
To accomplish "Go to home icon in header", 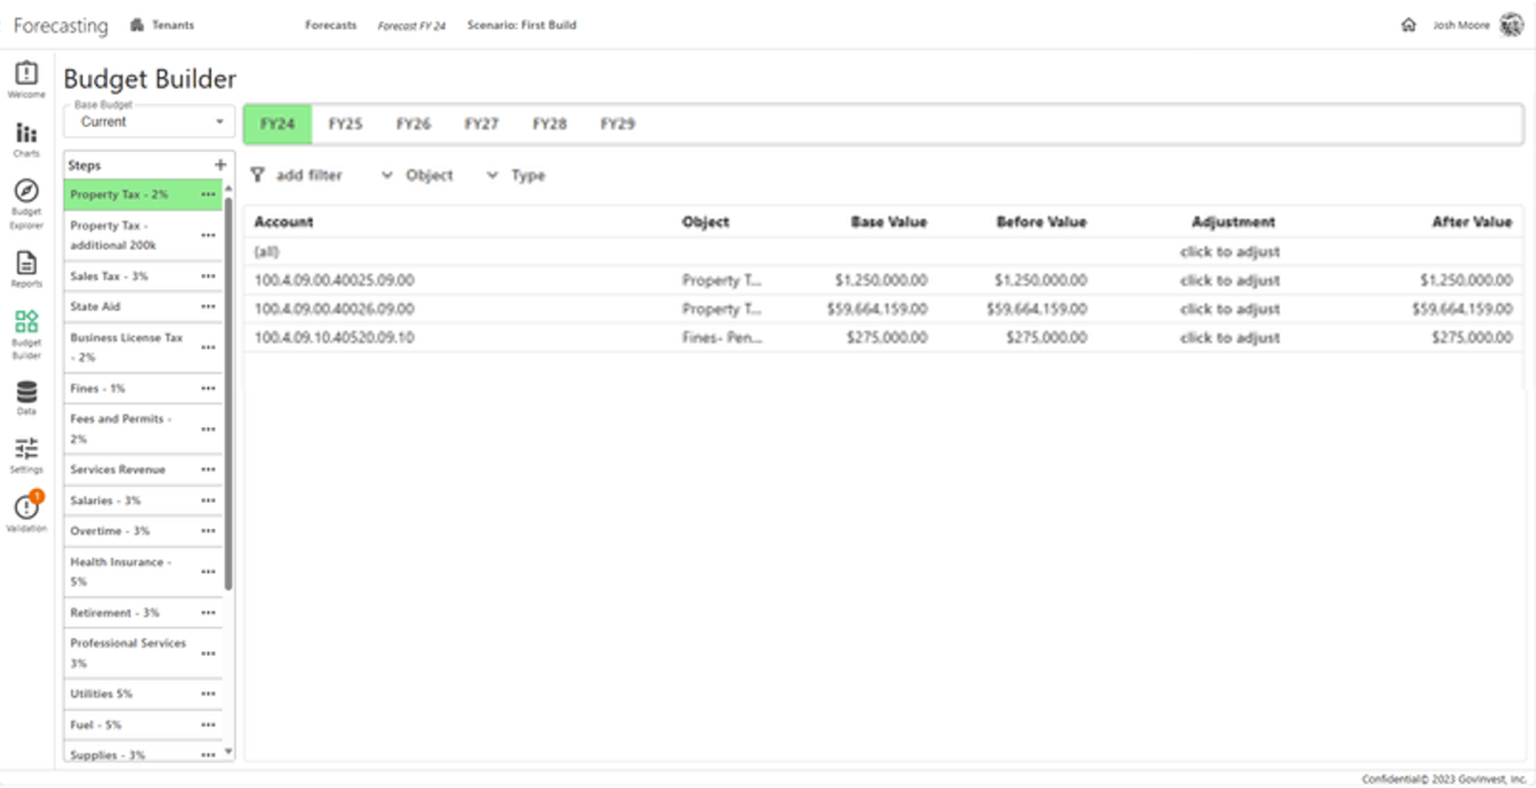I will point(1408,25).
